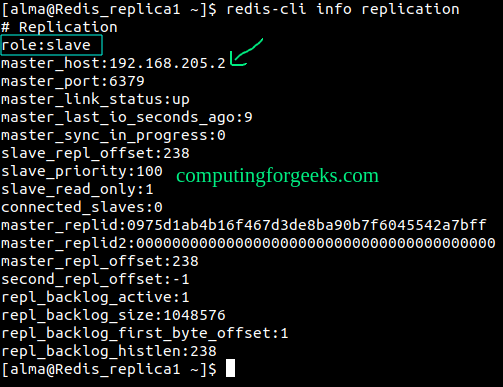Click the repl_backlog_size:1048576 line
The image size is (503, 387).
point(113,315)
